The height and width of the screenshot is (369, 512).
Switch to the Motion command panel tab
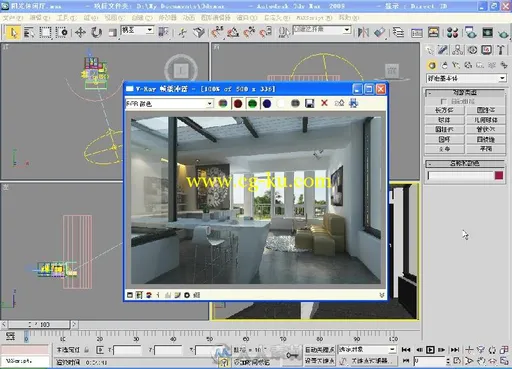coord(472,50)
